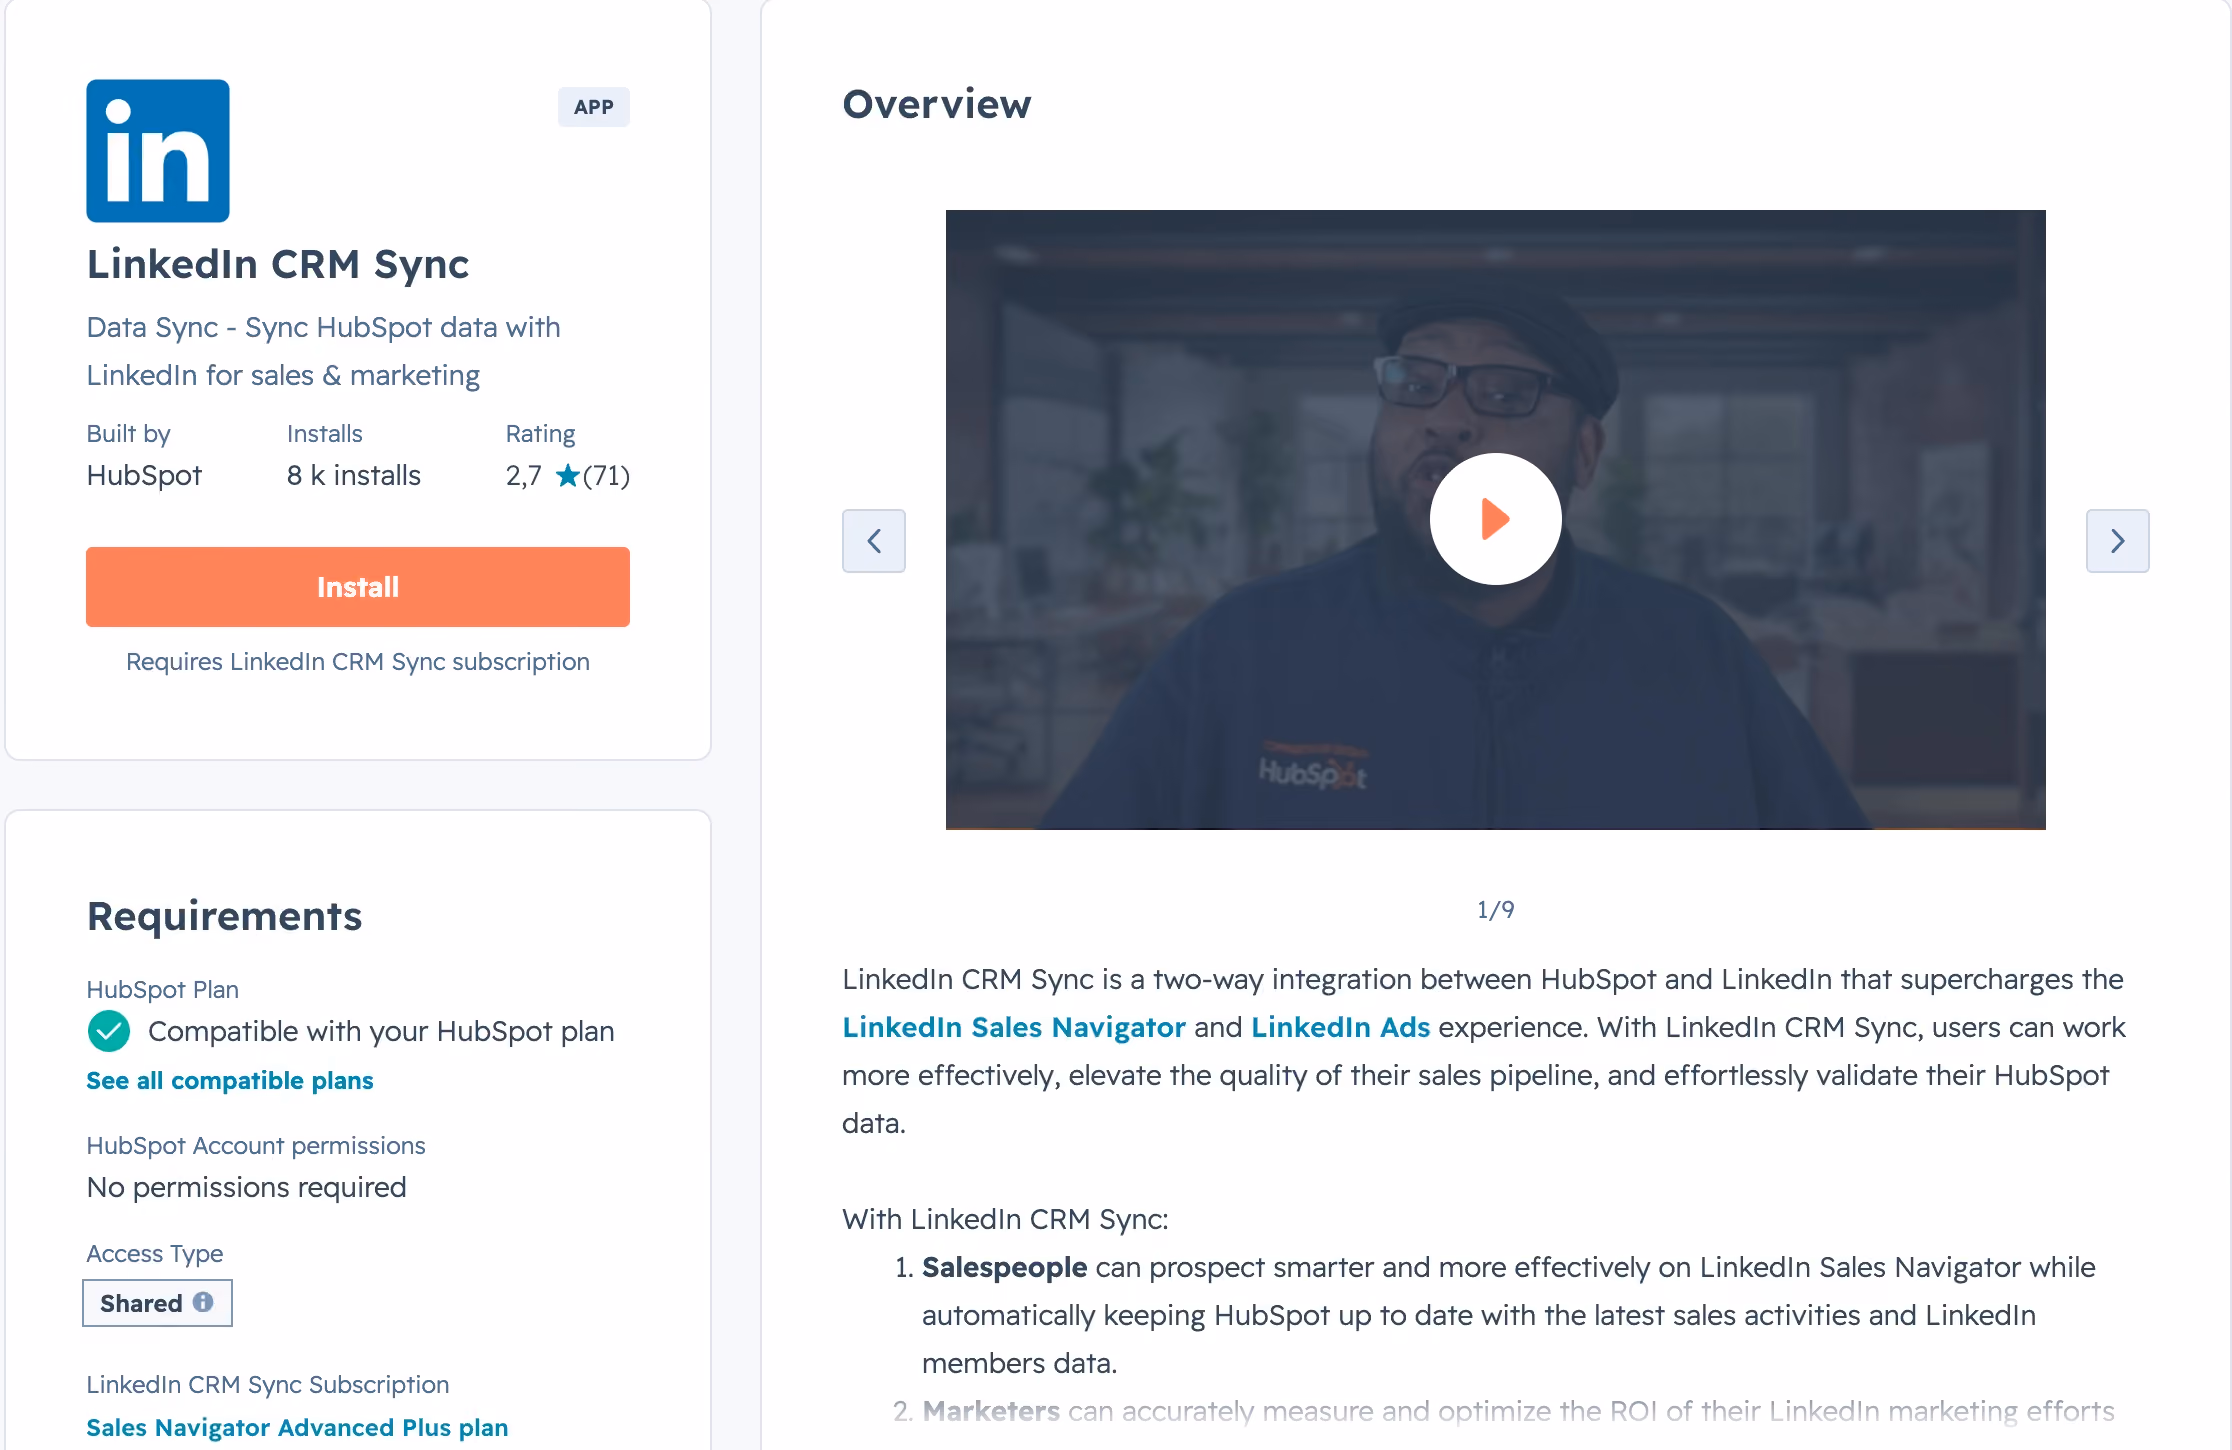The width and height of the screenshot is (2232, 1450).
Task: Click Requires LinkedIn CRM Sync subscription note
Action: [358, 662]
